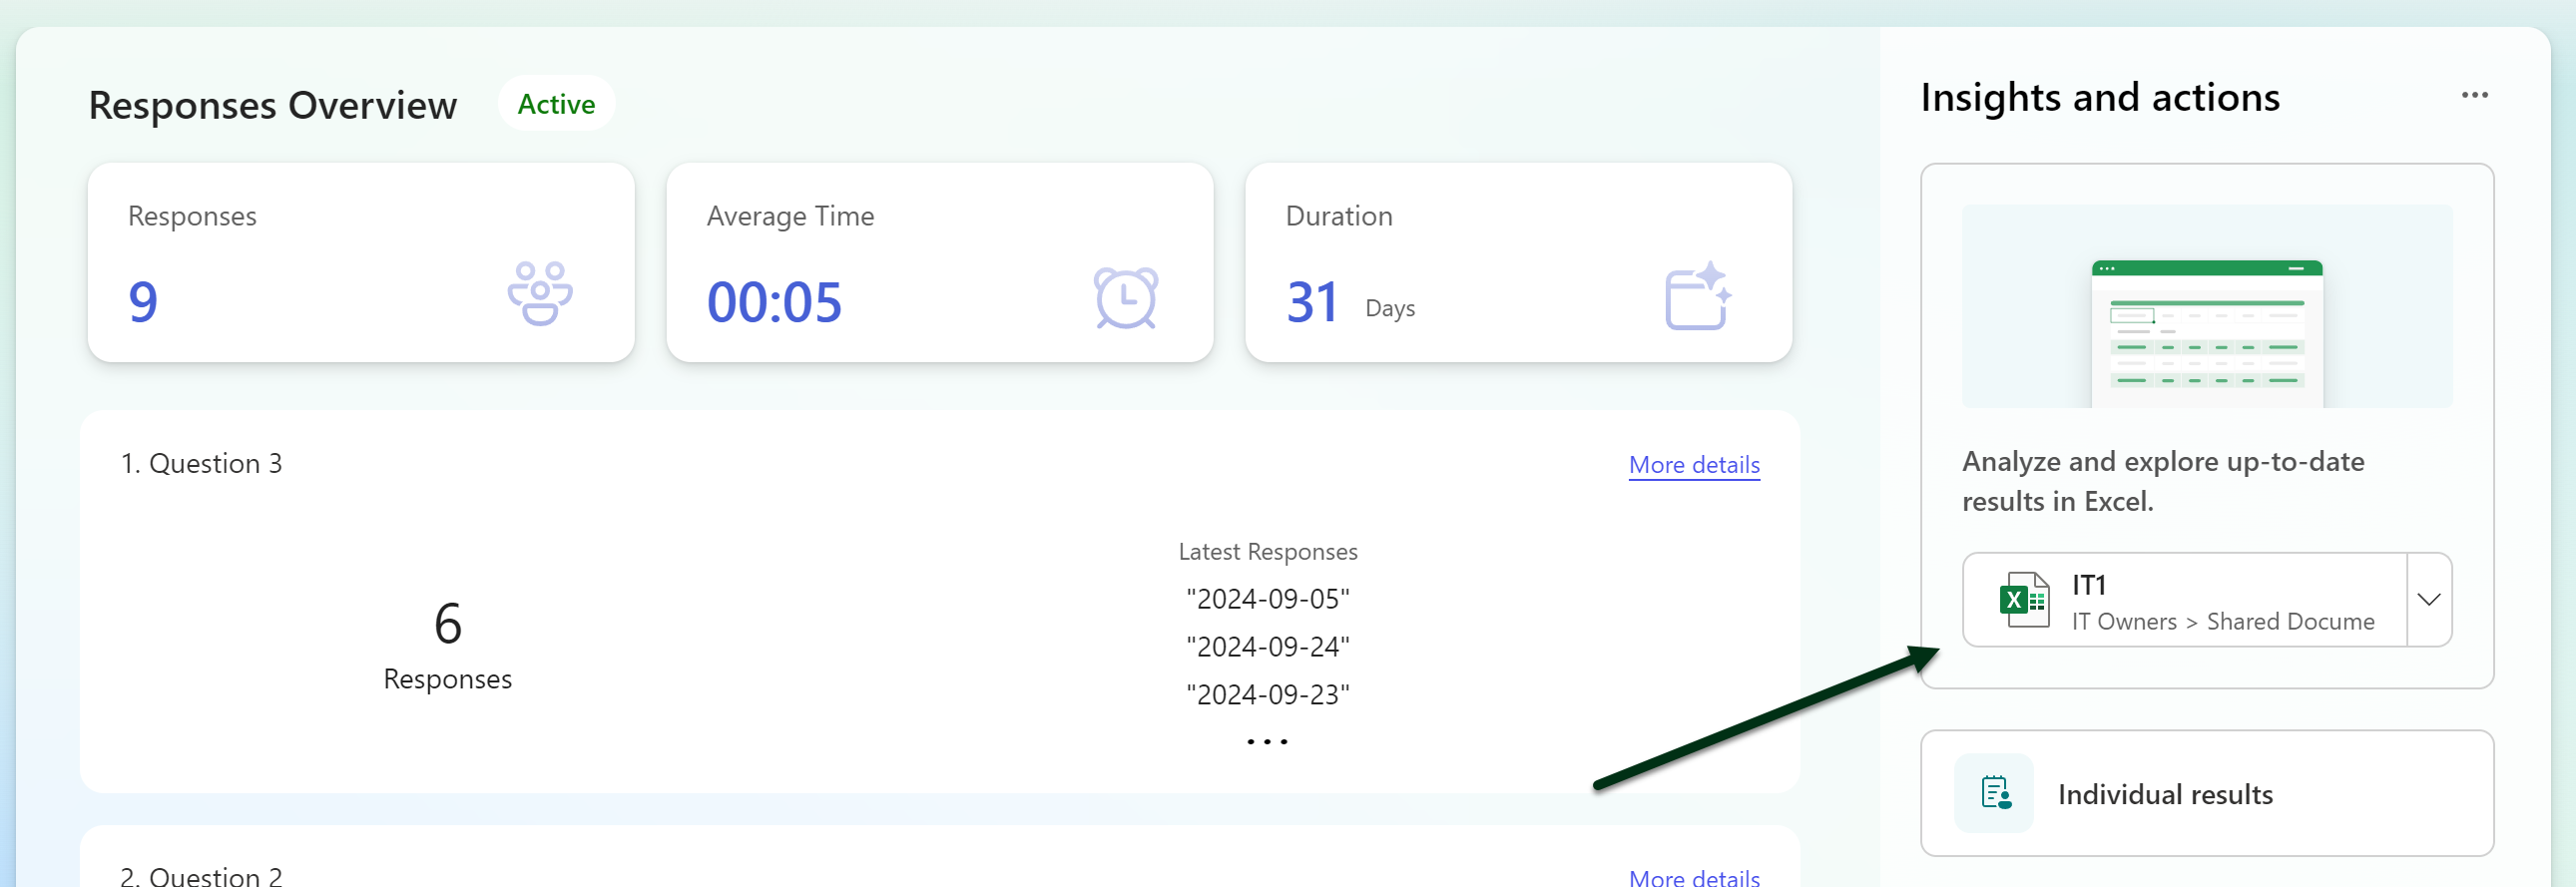This screenshot has height=887, width=2576.
Task: Click the latest response "2024-09-24"
Action: (1267, 647)
